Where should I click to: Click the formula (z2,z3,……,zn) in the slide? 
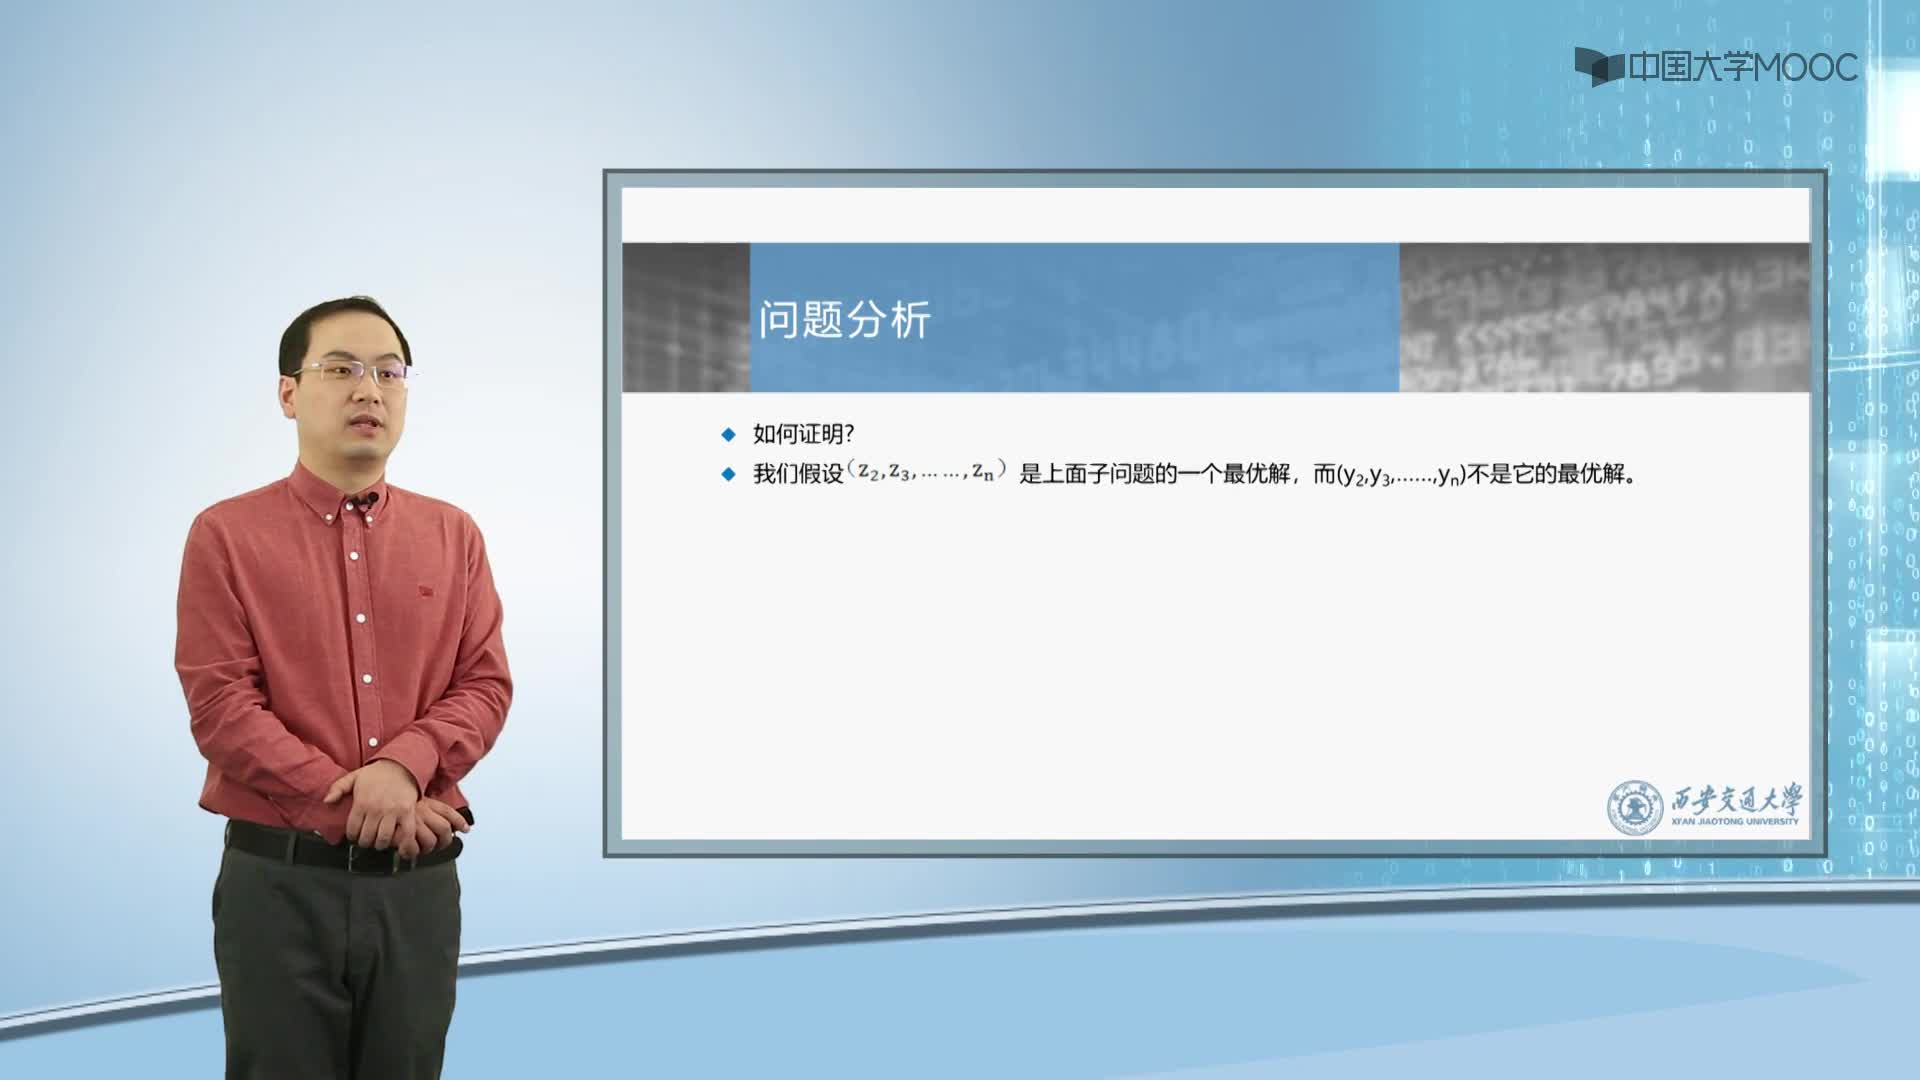pyautogui.click(x=927, y=471)
